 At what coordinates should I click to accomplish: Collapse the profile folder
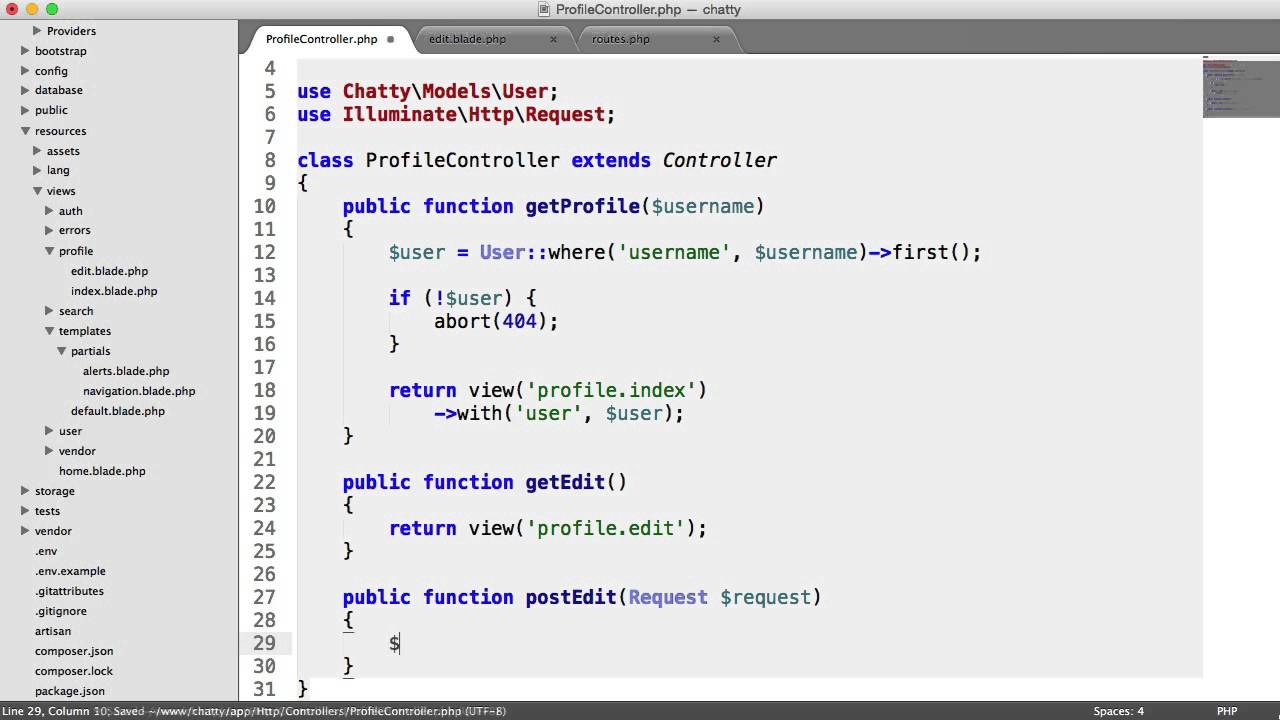49,251
